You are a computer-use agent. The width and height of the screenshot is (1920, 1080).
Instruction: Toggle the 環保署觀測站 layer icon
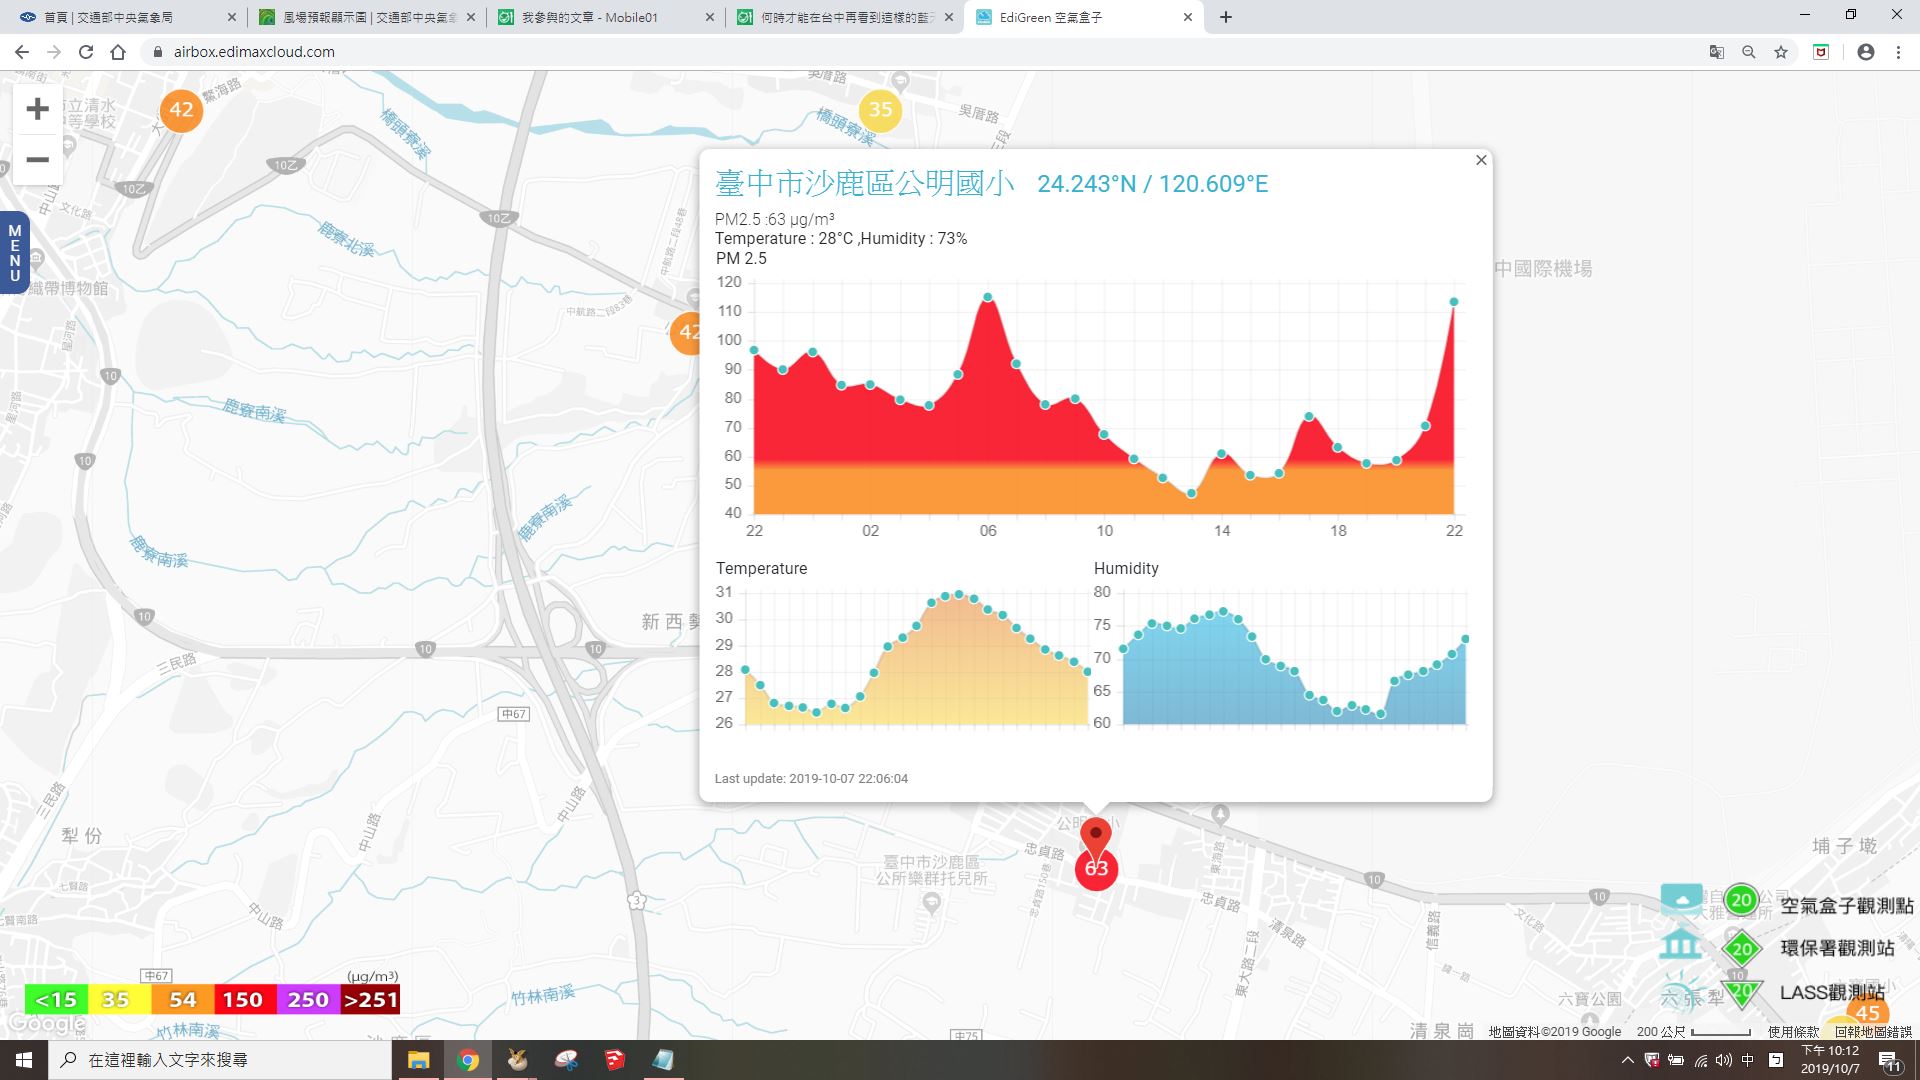1742,949
